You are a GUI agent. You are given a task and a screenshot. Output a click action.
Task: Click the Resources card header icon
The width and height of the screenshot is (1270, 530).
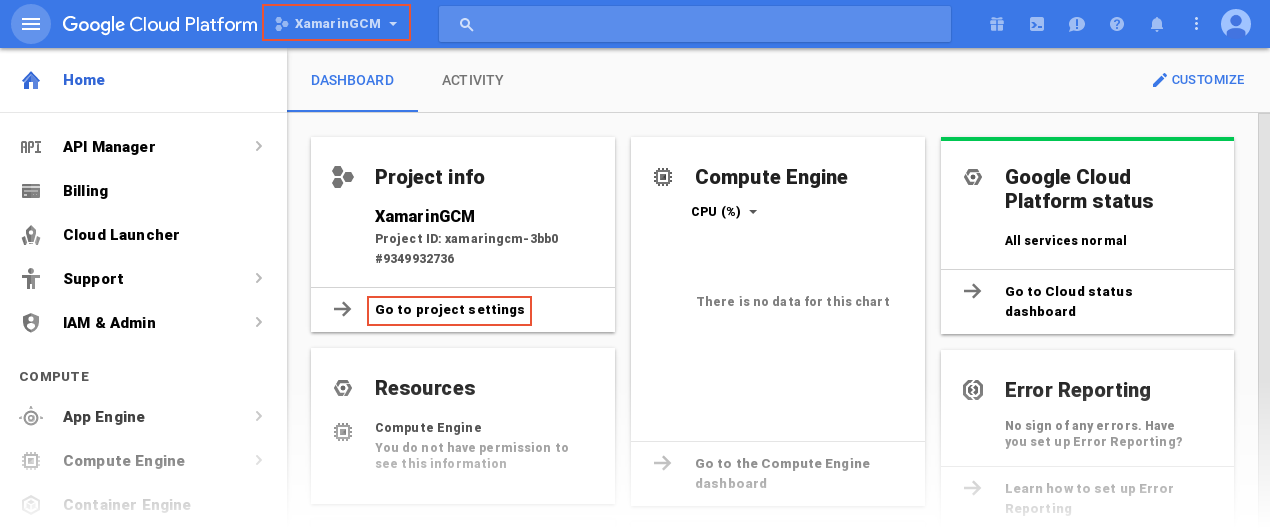pos(342,388)
